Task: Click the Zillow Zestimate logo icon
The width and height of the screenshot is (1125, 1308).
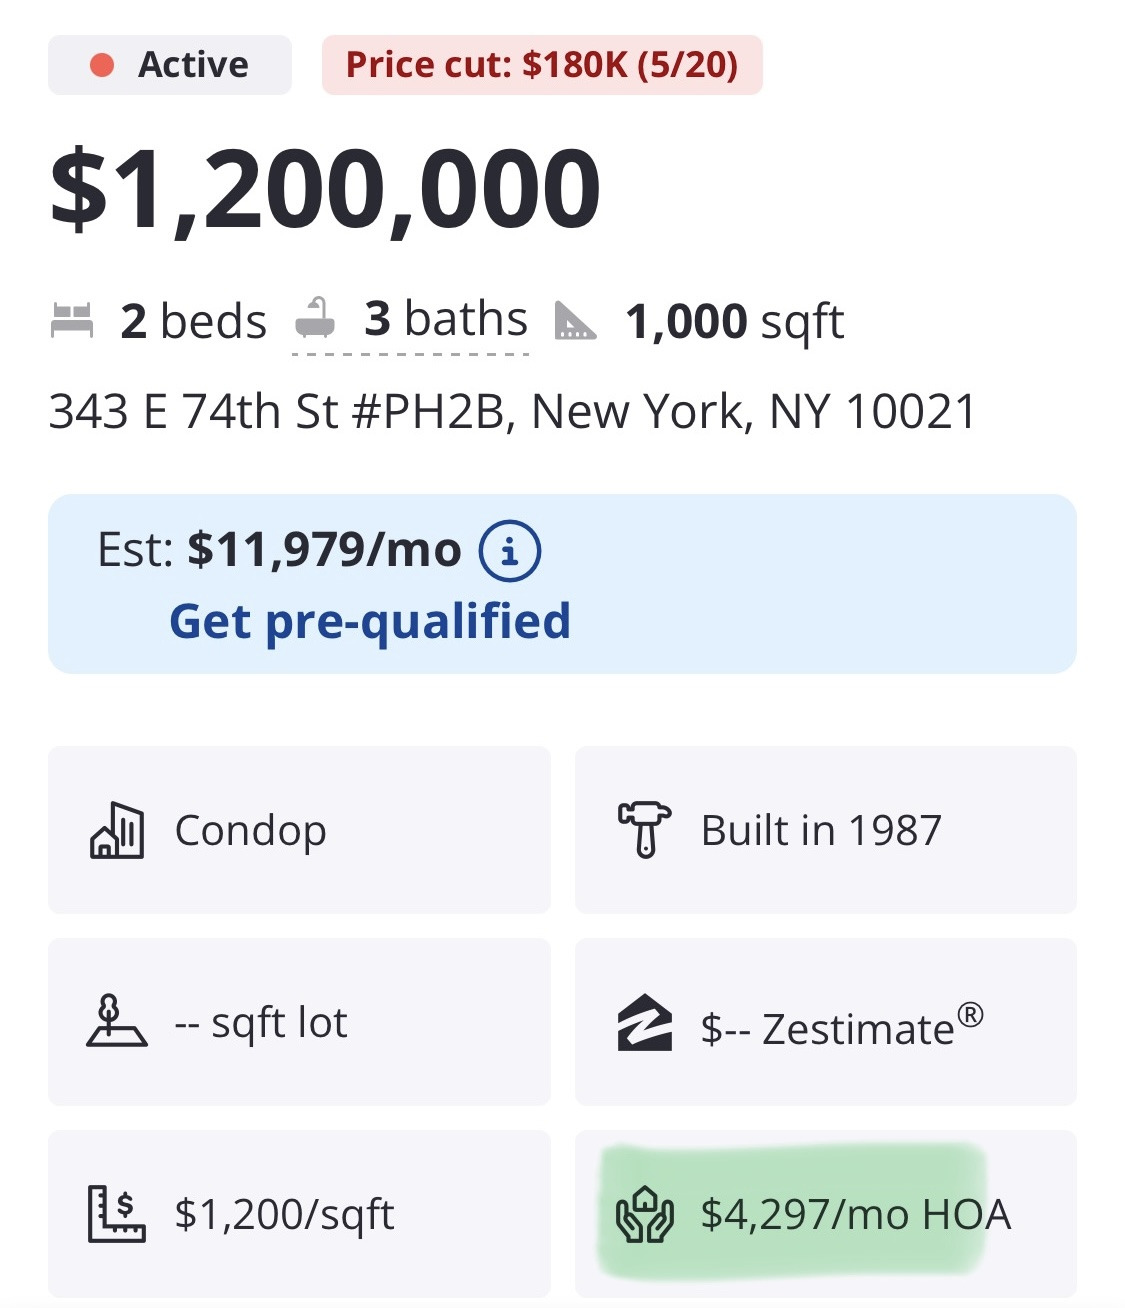Action: tap(644, 1023)
